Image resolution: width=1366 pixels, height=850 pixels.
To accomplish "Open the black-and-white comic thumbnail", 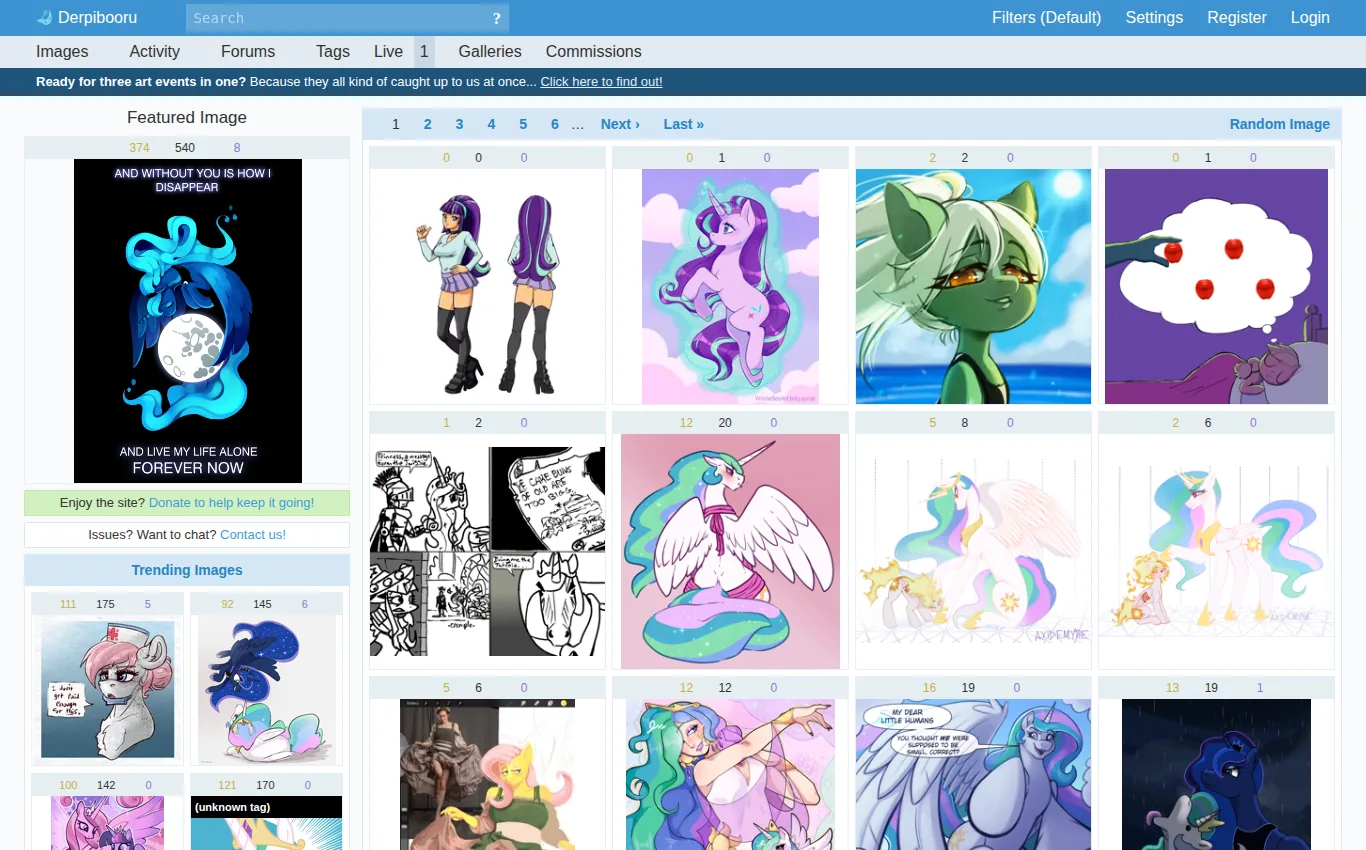I will click(487, 552).
